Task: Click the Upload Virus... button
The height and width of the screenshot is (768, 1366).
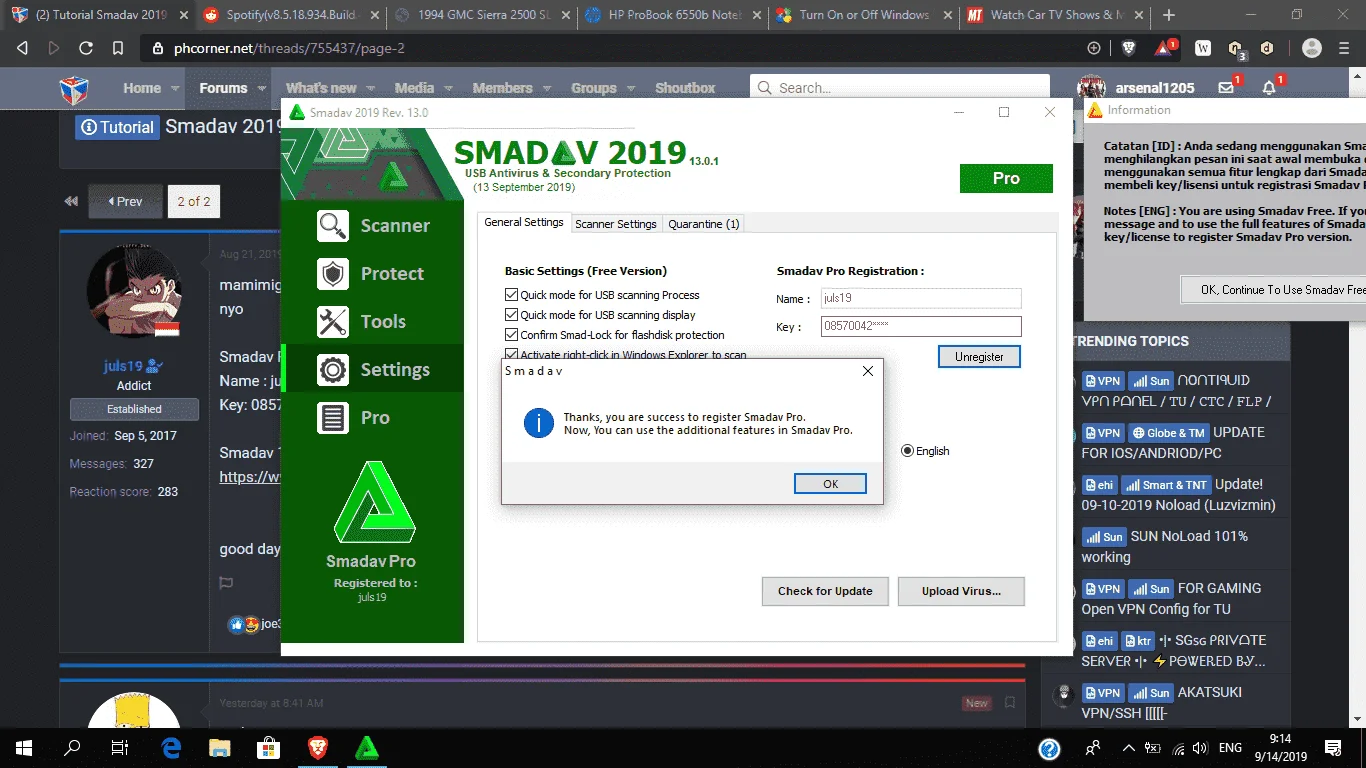Action: point(961,591)
